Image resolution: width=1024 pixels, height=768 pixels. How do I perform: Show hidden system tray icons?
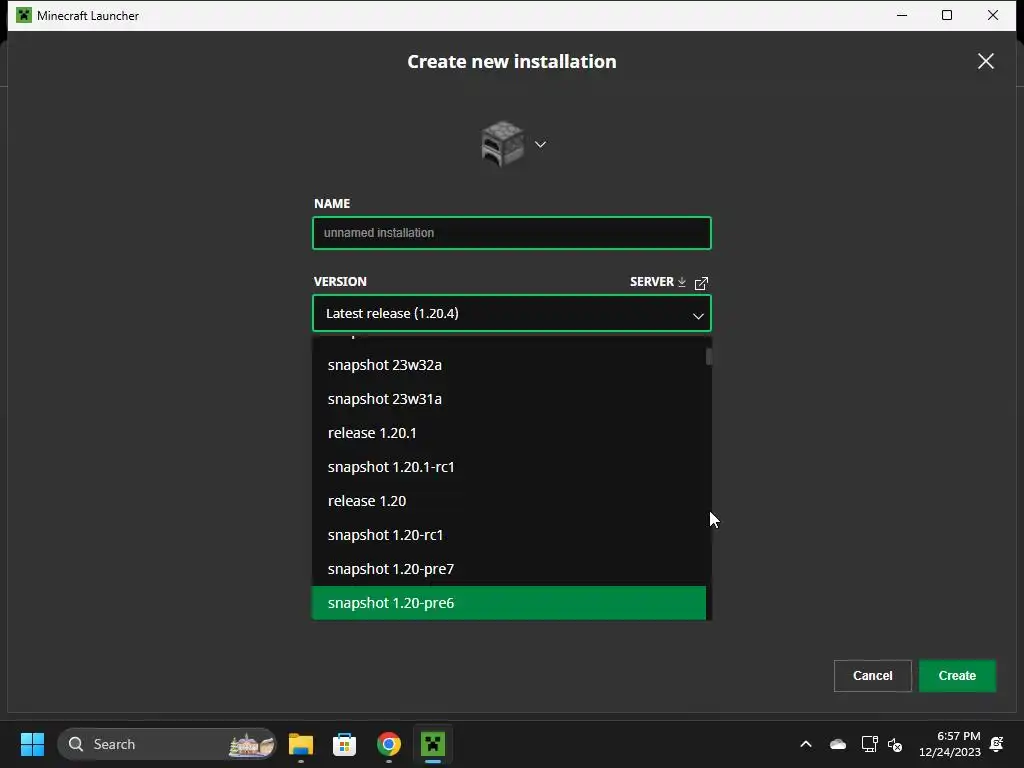click(806, 744)
